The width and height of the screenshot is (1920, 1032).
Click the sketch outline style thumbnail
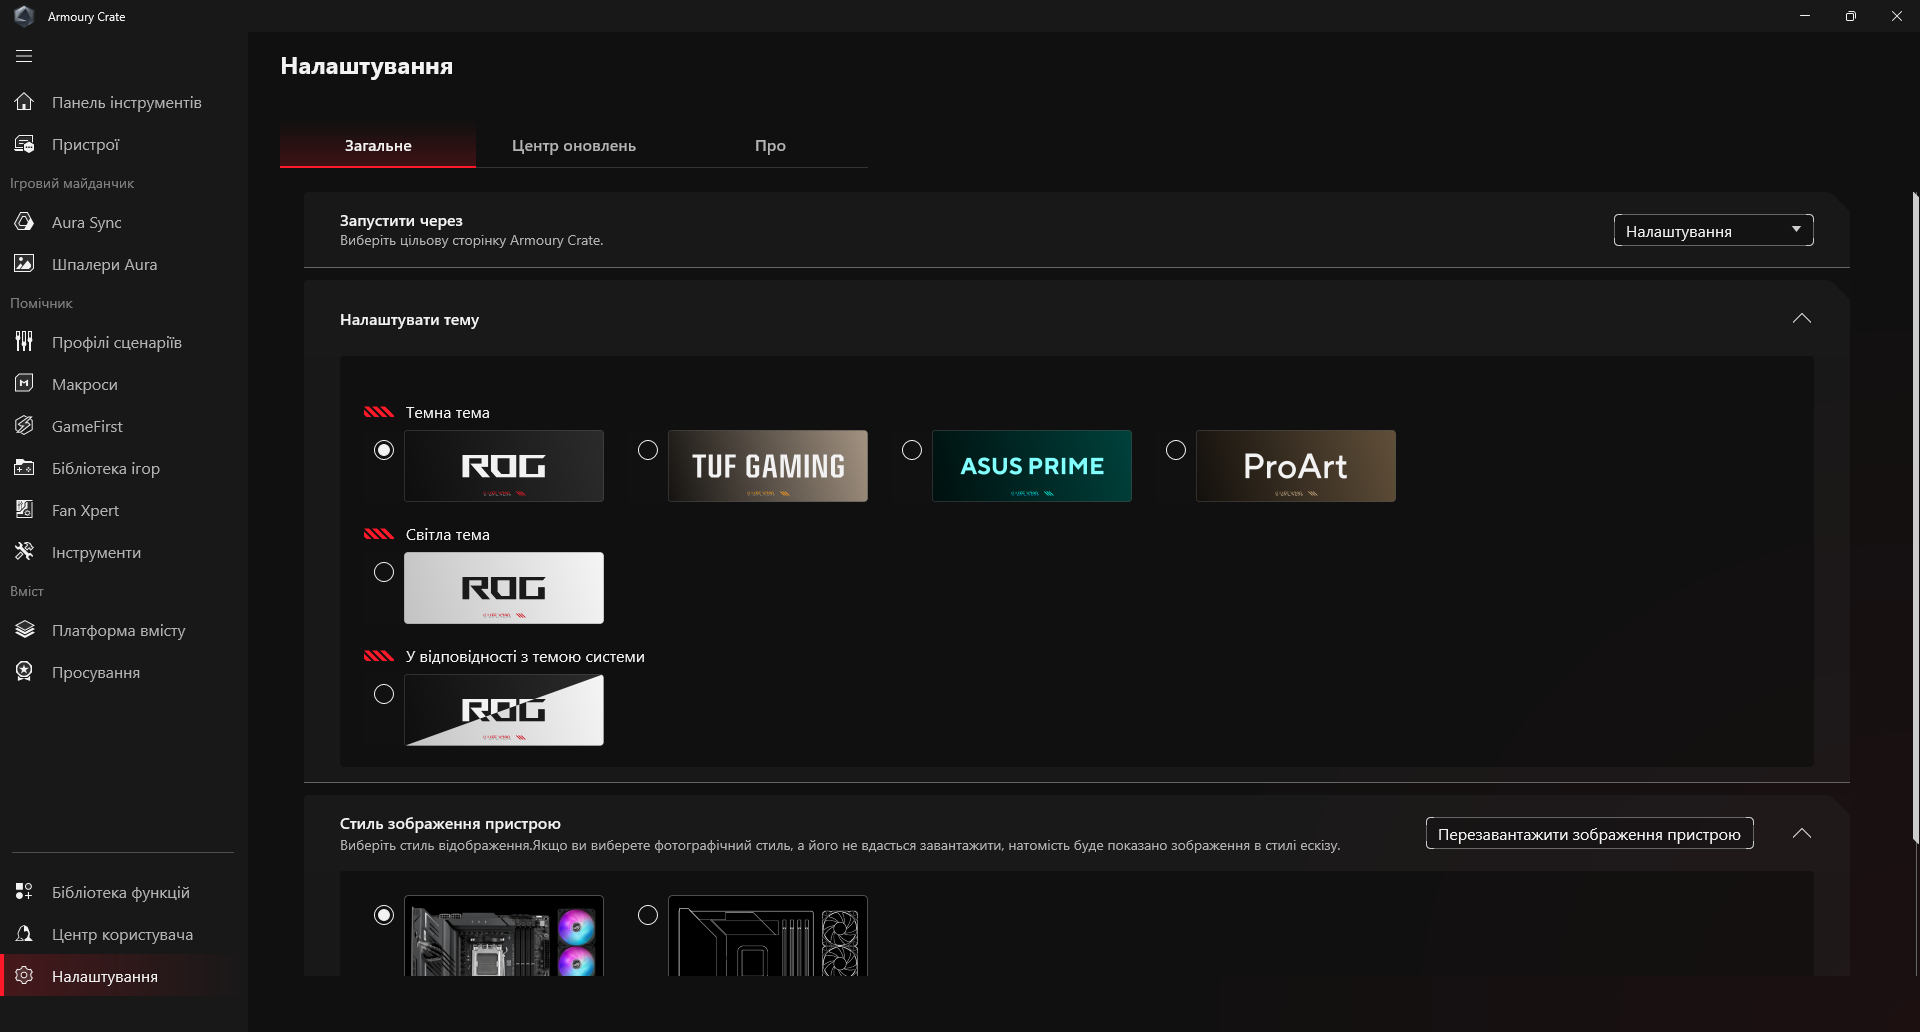tap(768, 936)
